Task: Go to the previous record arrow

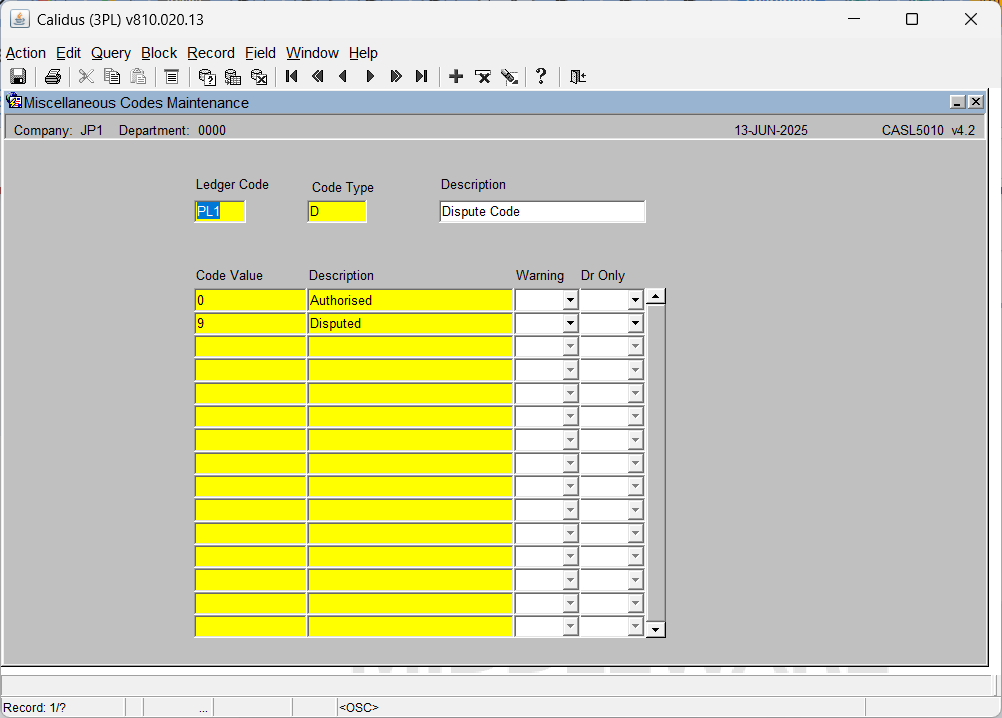Action: tap(343, 77)
